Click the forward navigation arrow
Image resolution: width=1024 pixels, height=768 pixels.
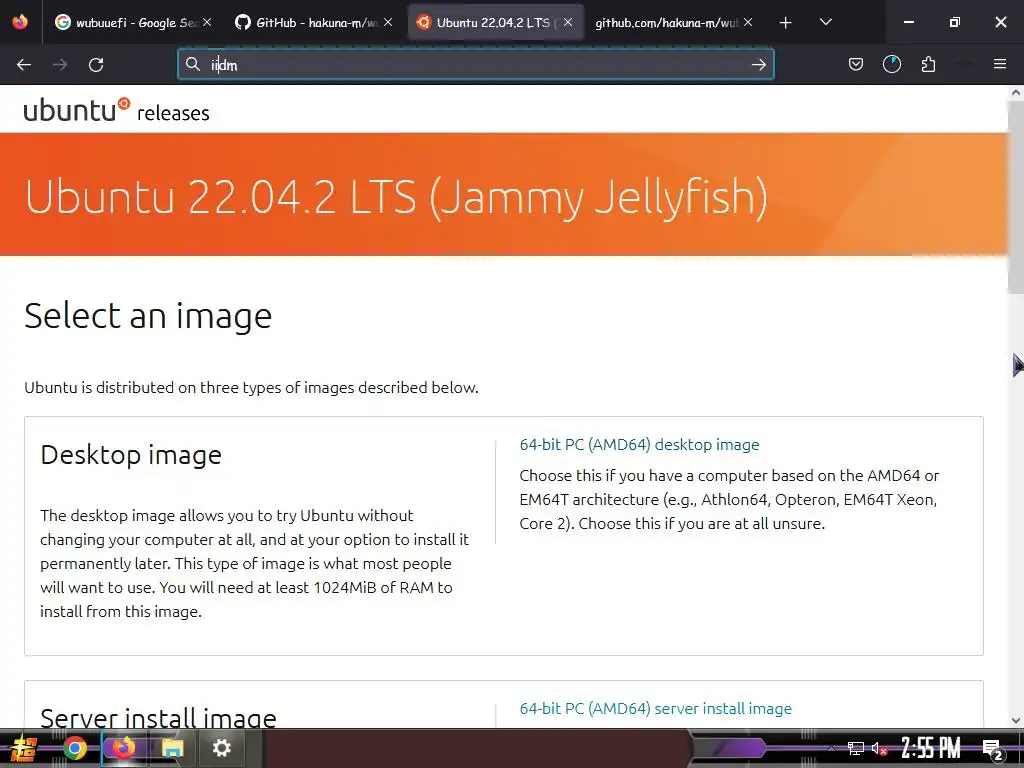click(x=60, y=65)
